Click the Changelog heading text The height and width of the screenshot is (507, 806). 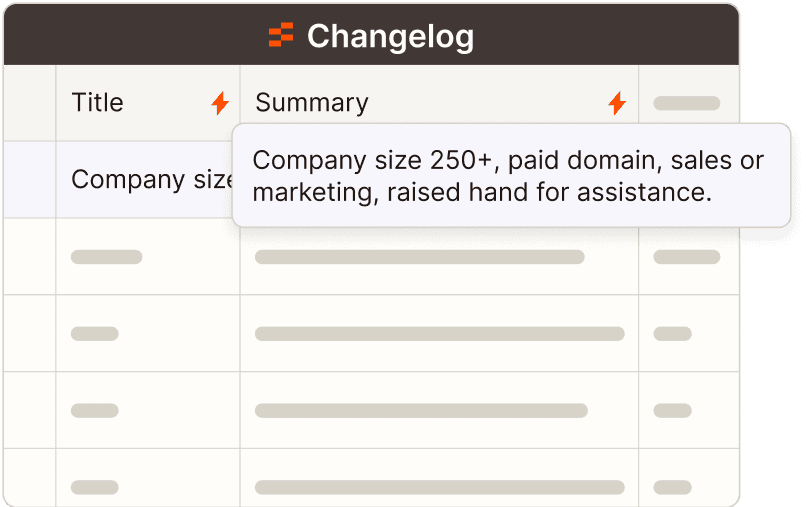coord(390,37)
